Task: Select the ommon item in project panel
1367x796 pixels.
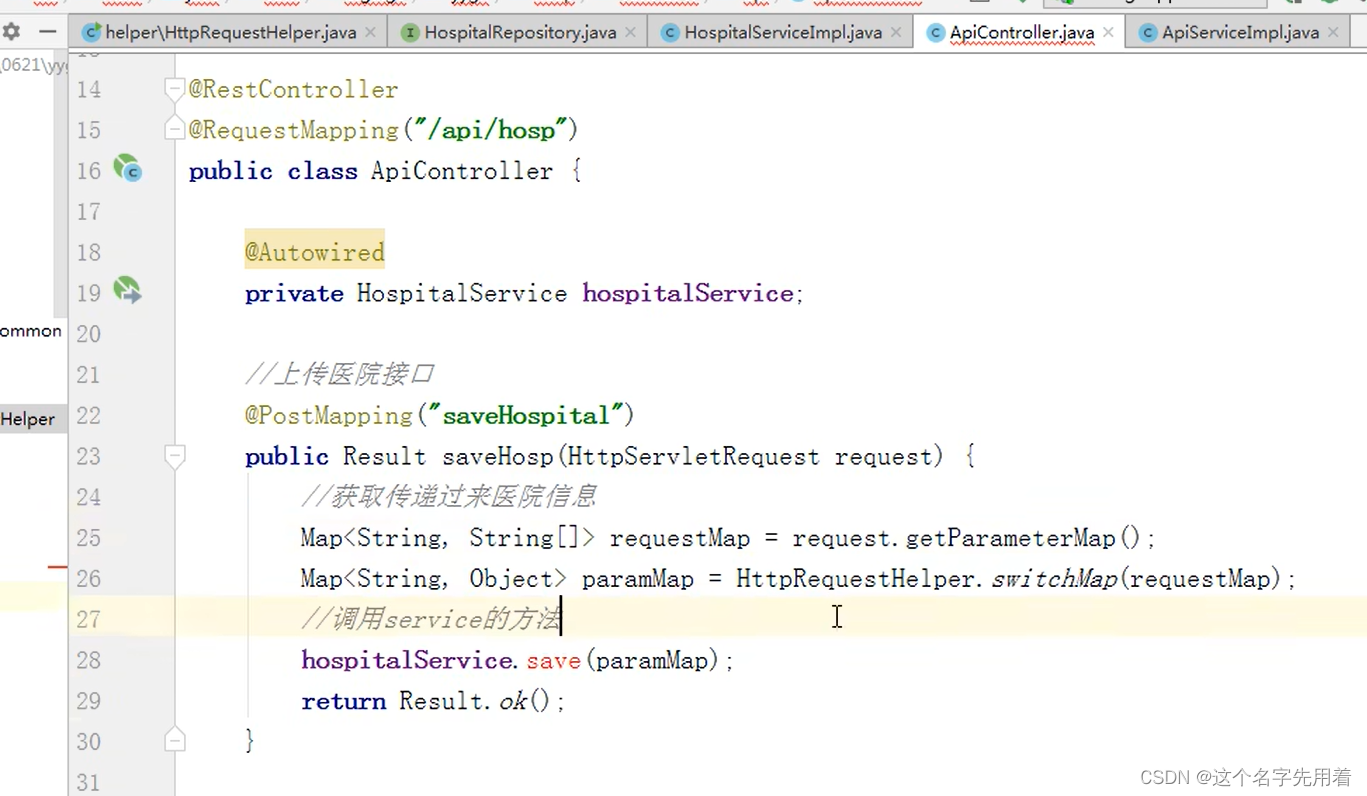Action: click(x=31, y=331)
